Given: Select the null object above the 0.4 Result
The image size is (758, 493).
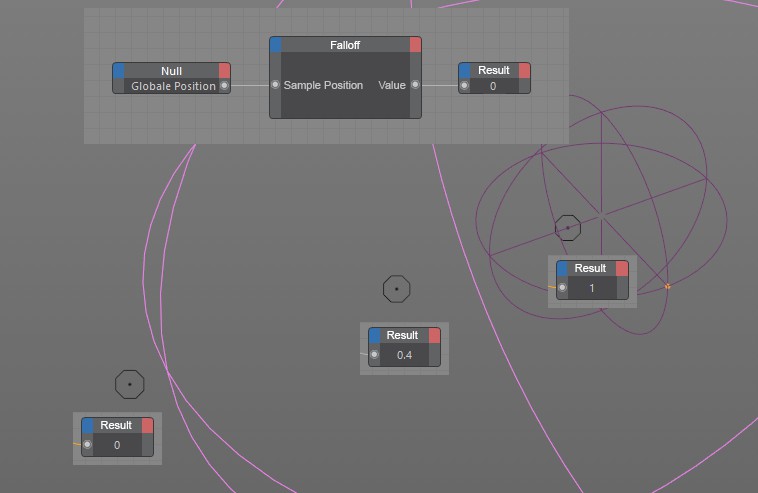Looking at the screenshot, I should pos(397,289).
